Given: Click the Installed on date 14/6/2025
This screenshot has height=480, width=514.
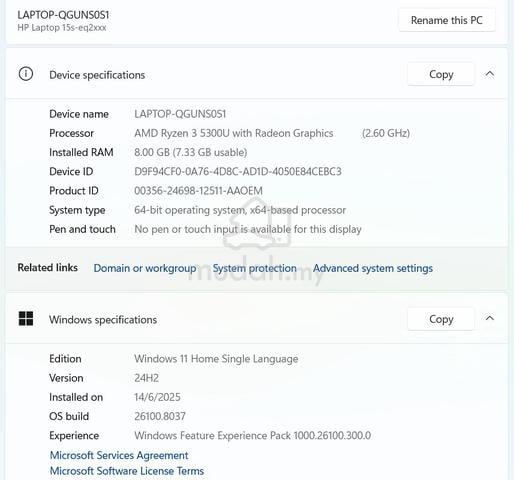Looking at the screenshot, I should pyautogui.click(x=157, y=397).
